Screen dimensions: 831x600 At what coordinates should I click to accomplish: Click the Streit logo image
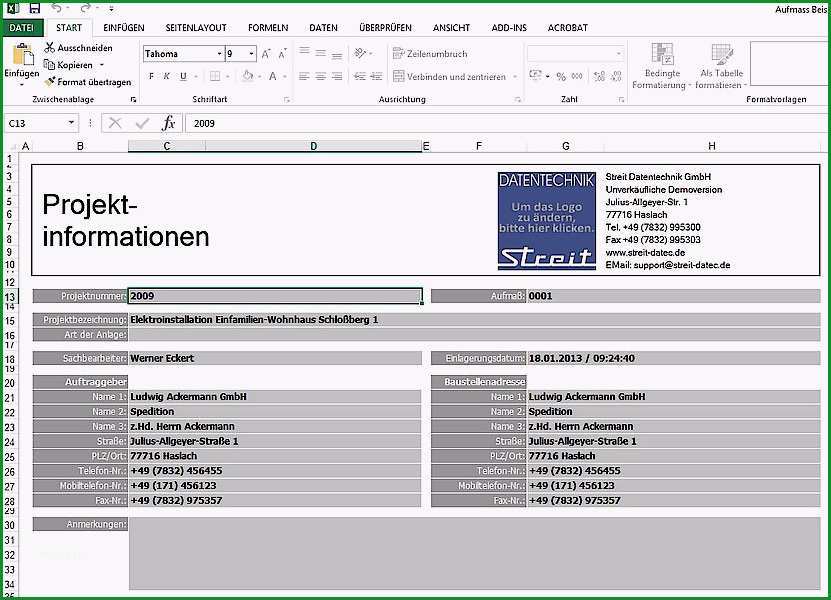[x=546, y=220]
